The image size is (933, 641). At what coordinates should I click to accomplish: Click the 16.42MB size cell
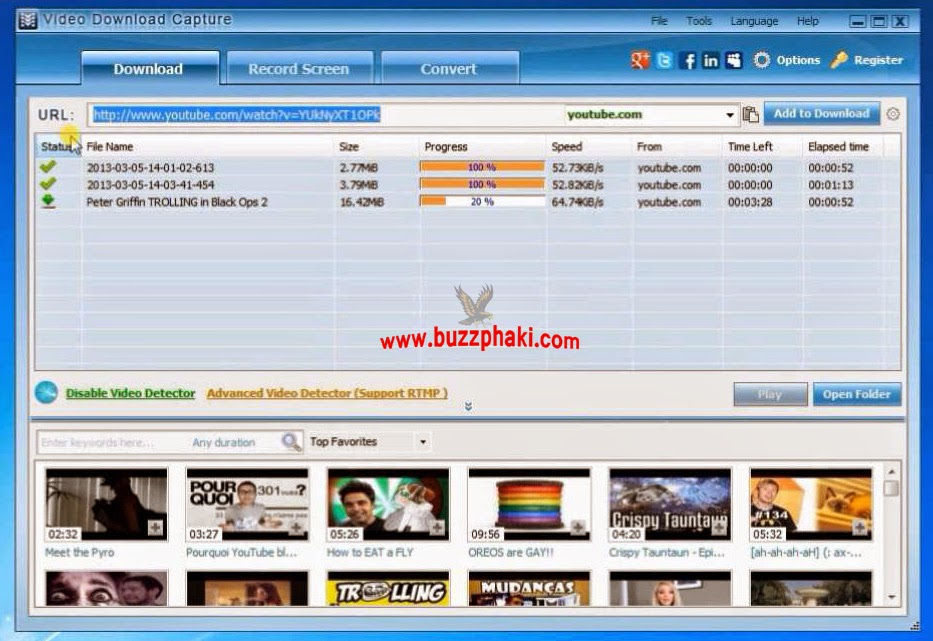point(362,202)
